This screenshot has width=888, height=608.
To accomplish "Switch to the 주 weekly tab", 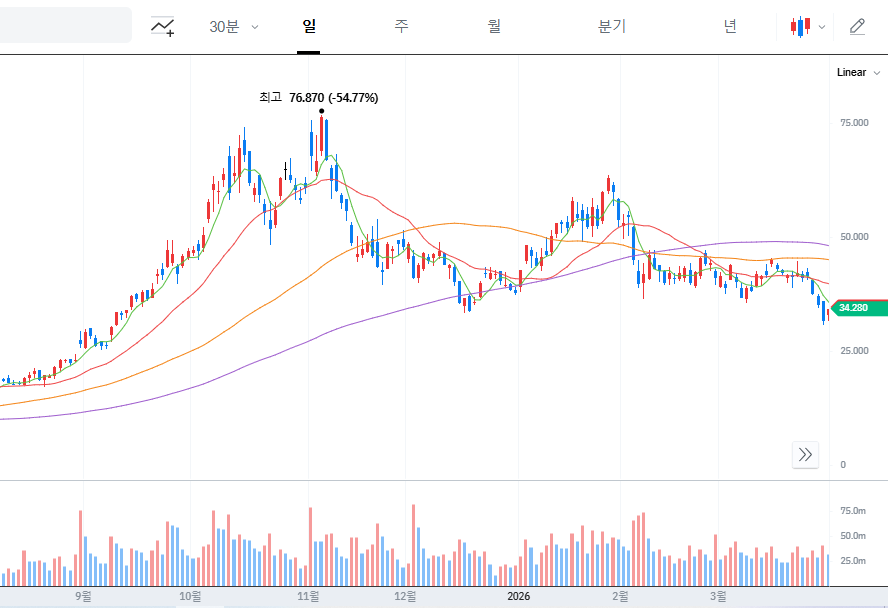I will (401, 27).
